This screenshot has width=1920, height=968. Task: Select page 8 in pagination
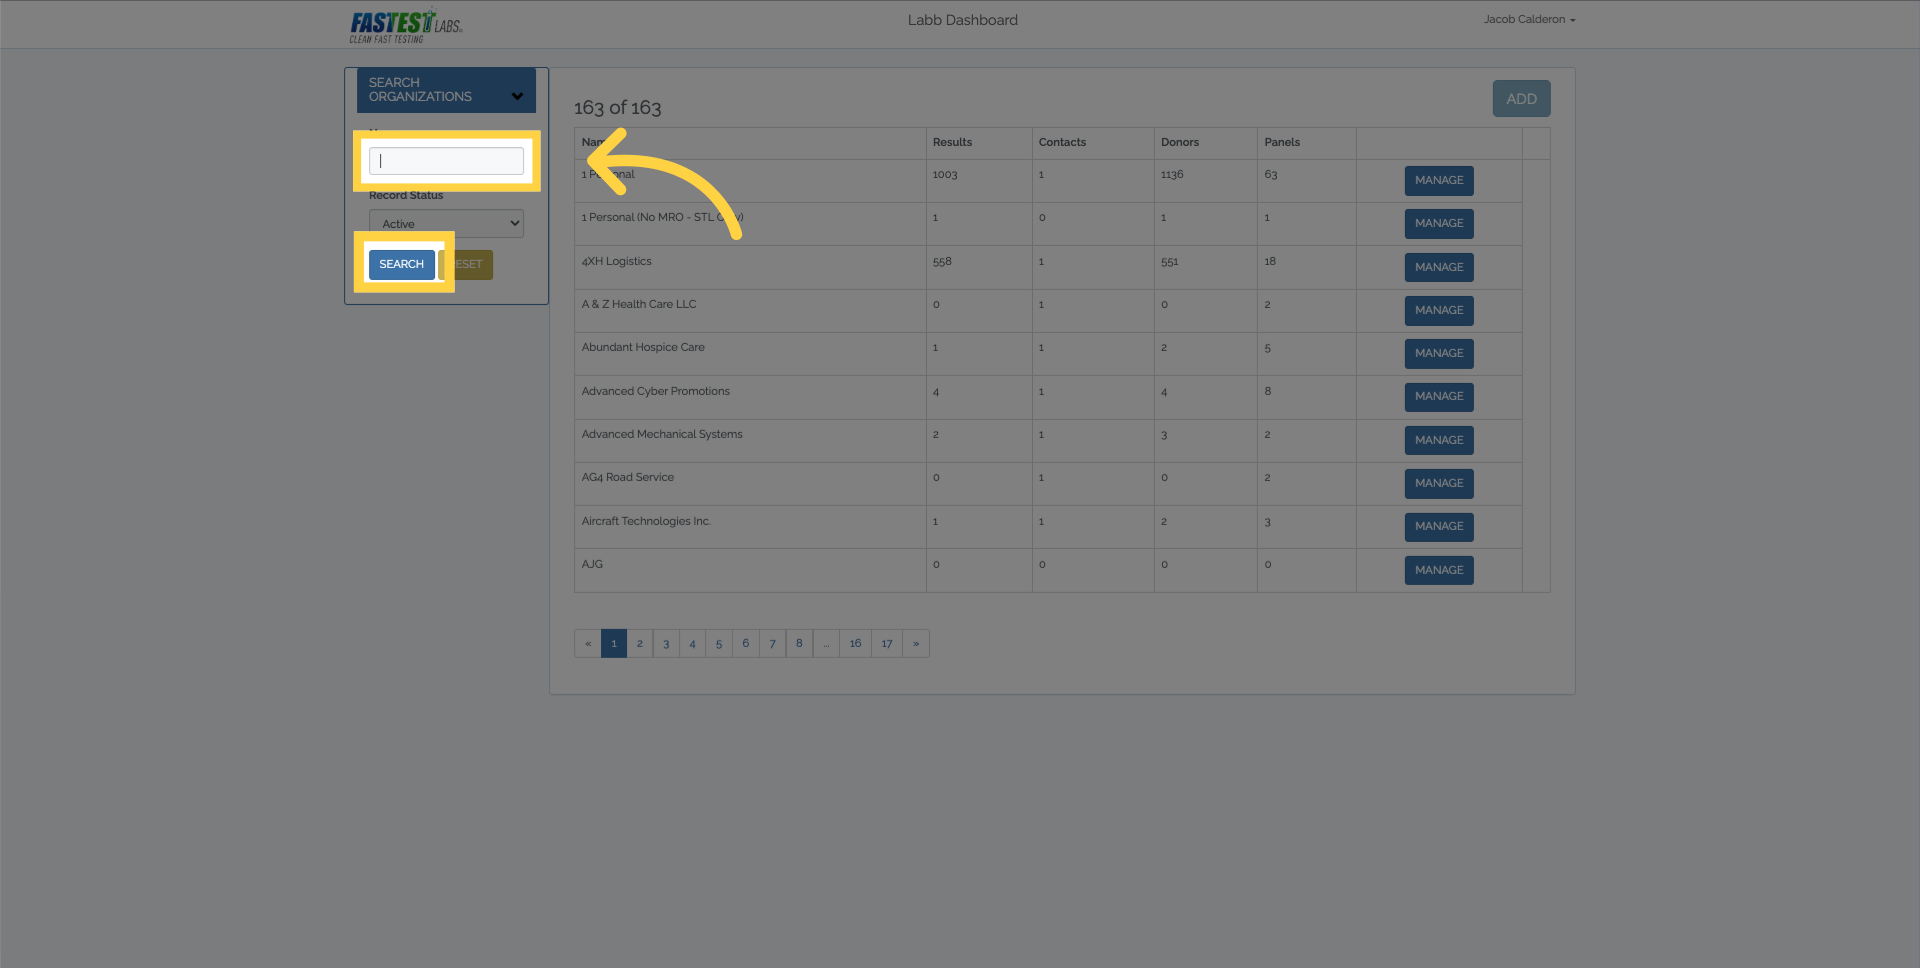pos(799,643)
